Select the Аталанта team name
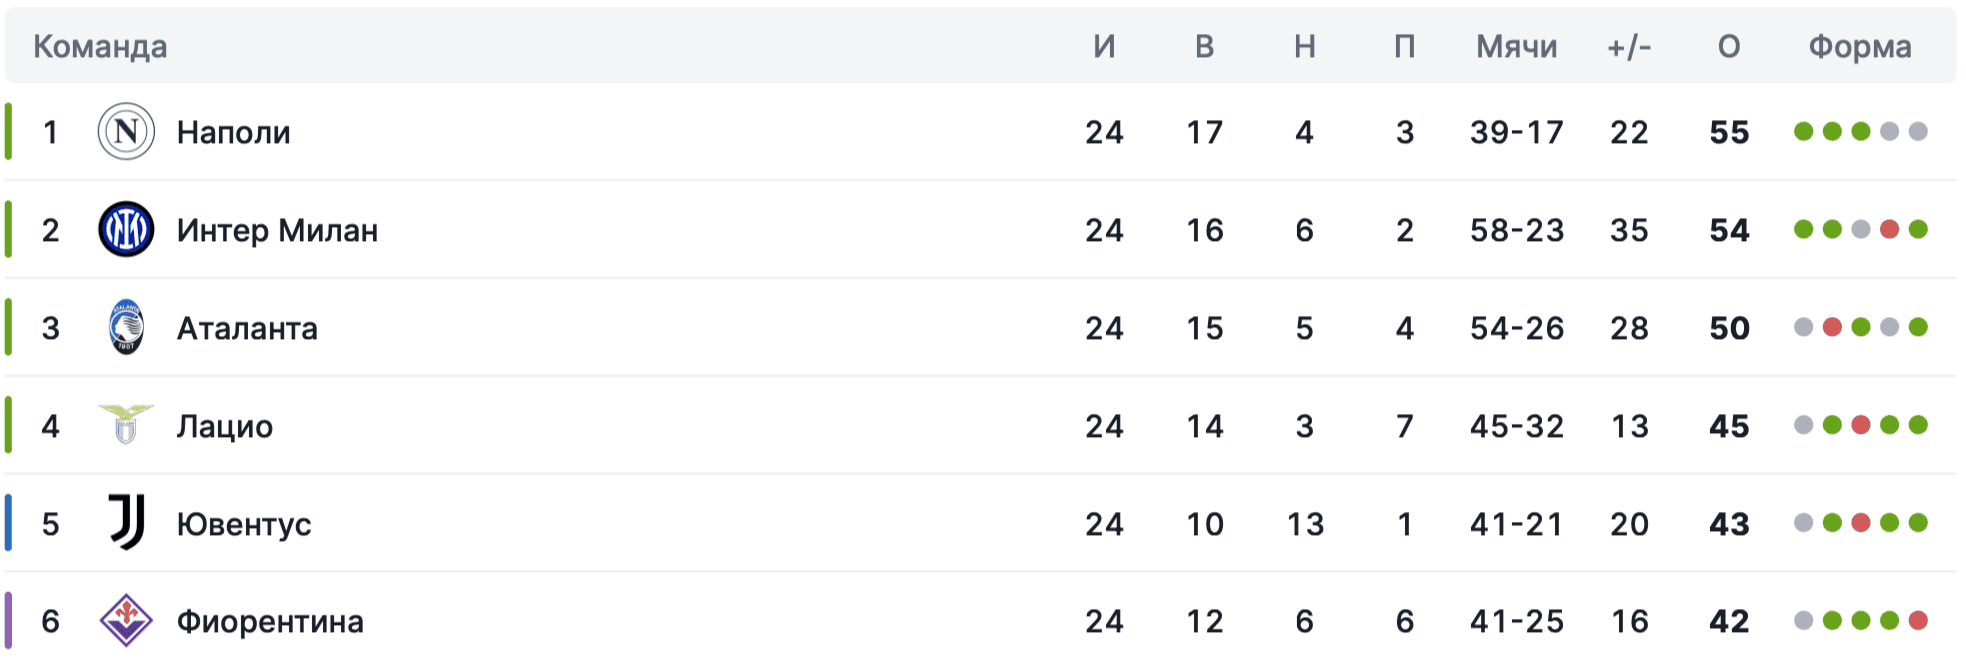 247,328
